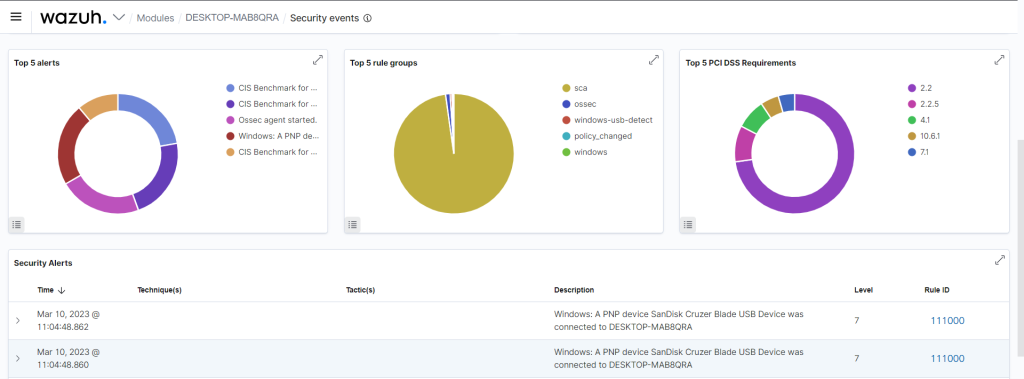Go to Modules breadcrumb
This screenshot has height=379, width=1024.
(155, 18)
